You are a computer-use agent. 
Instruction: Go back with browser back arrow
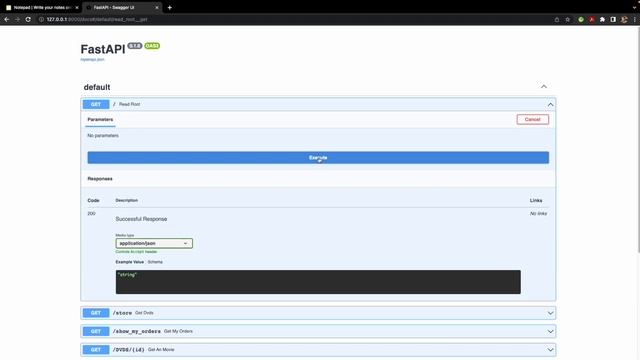[7, 19]
